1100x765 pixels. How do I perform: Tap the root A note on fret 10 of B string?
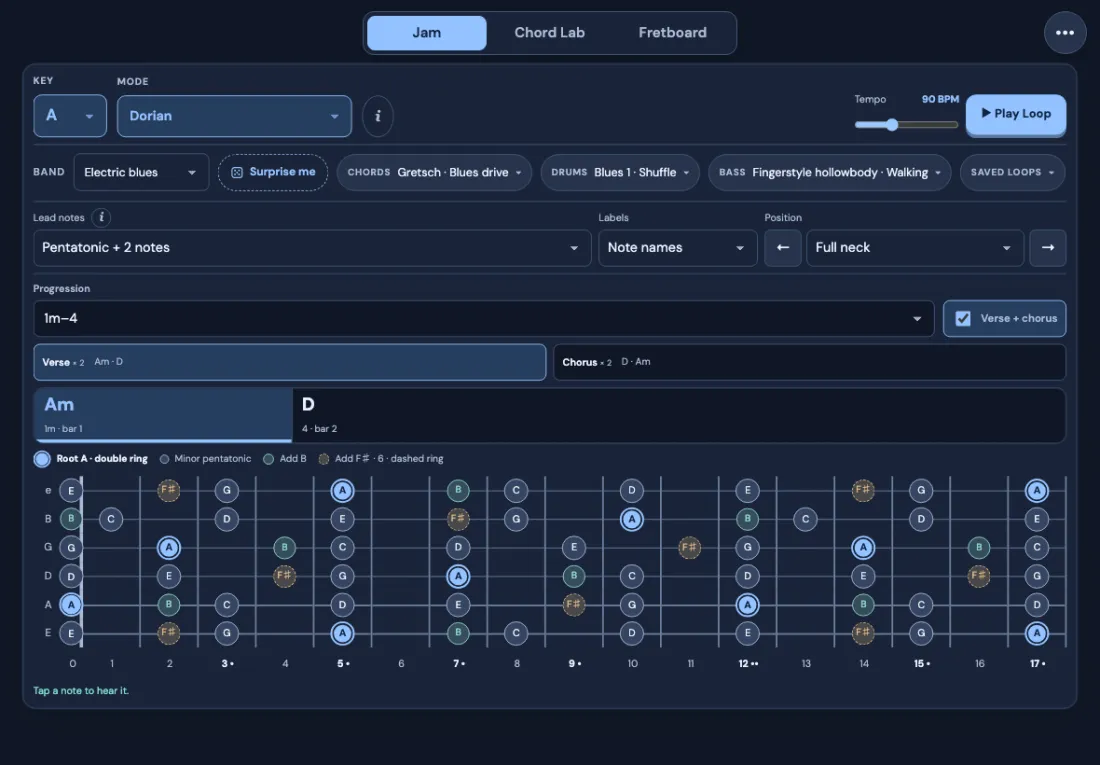[x=631, y=519]
